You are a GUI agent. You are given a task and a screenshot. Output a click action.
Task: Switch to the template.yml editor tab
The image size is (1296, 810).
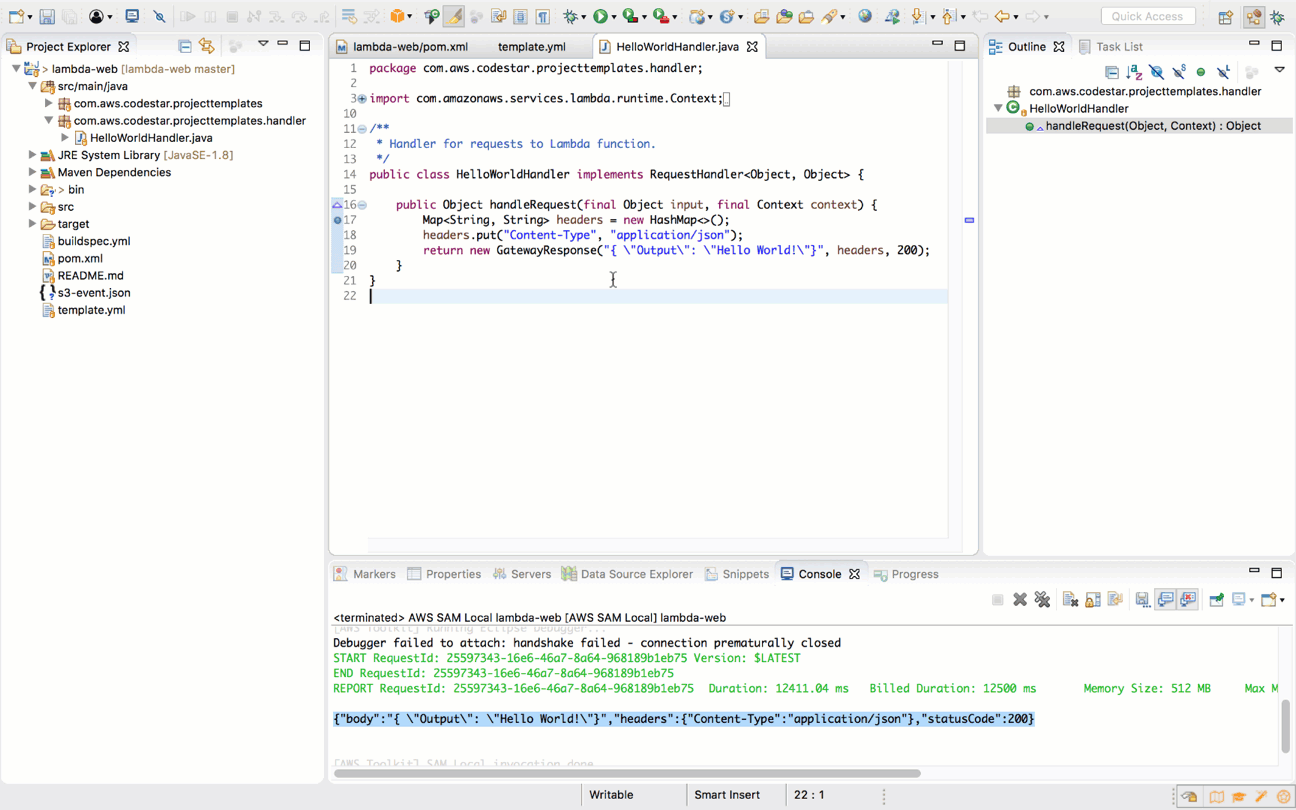click(531, 47)
